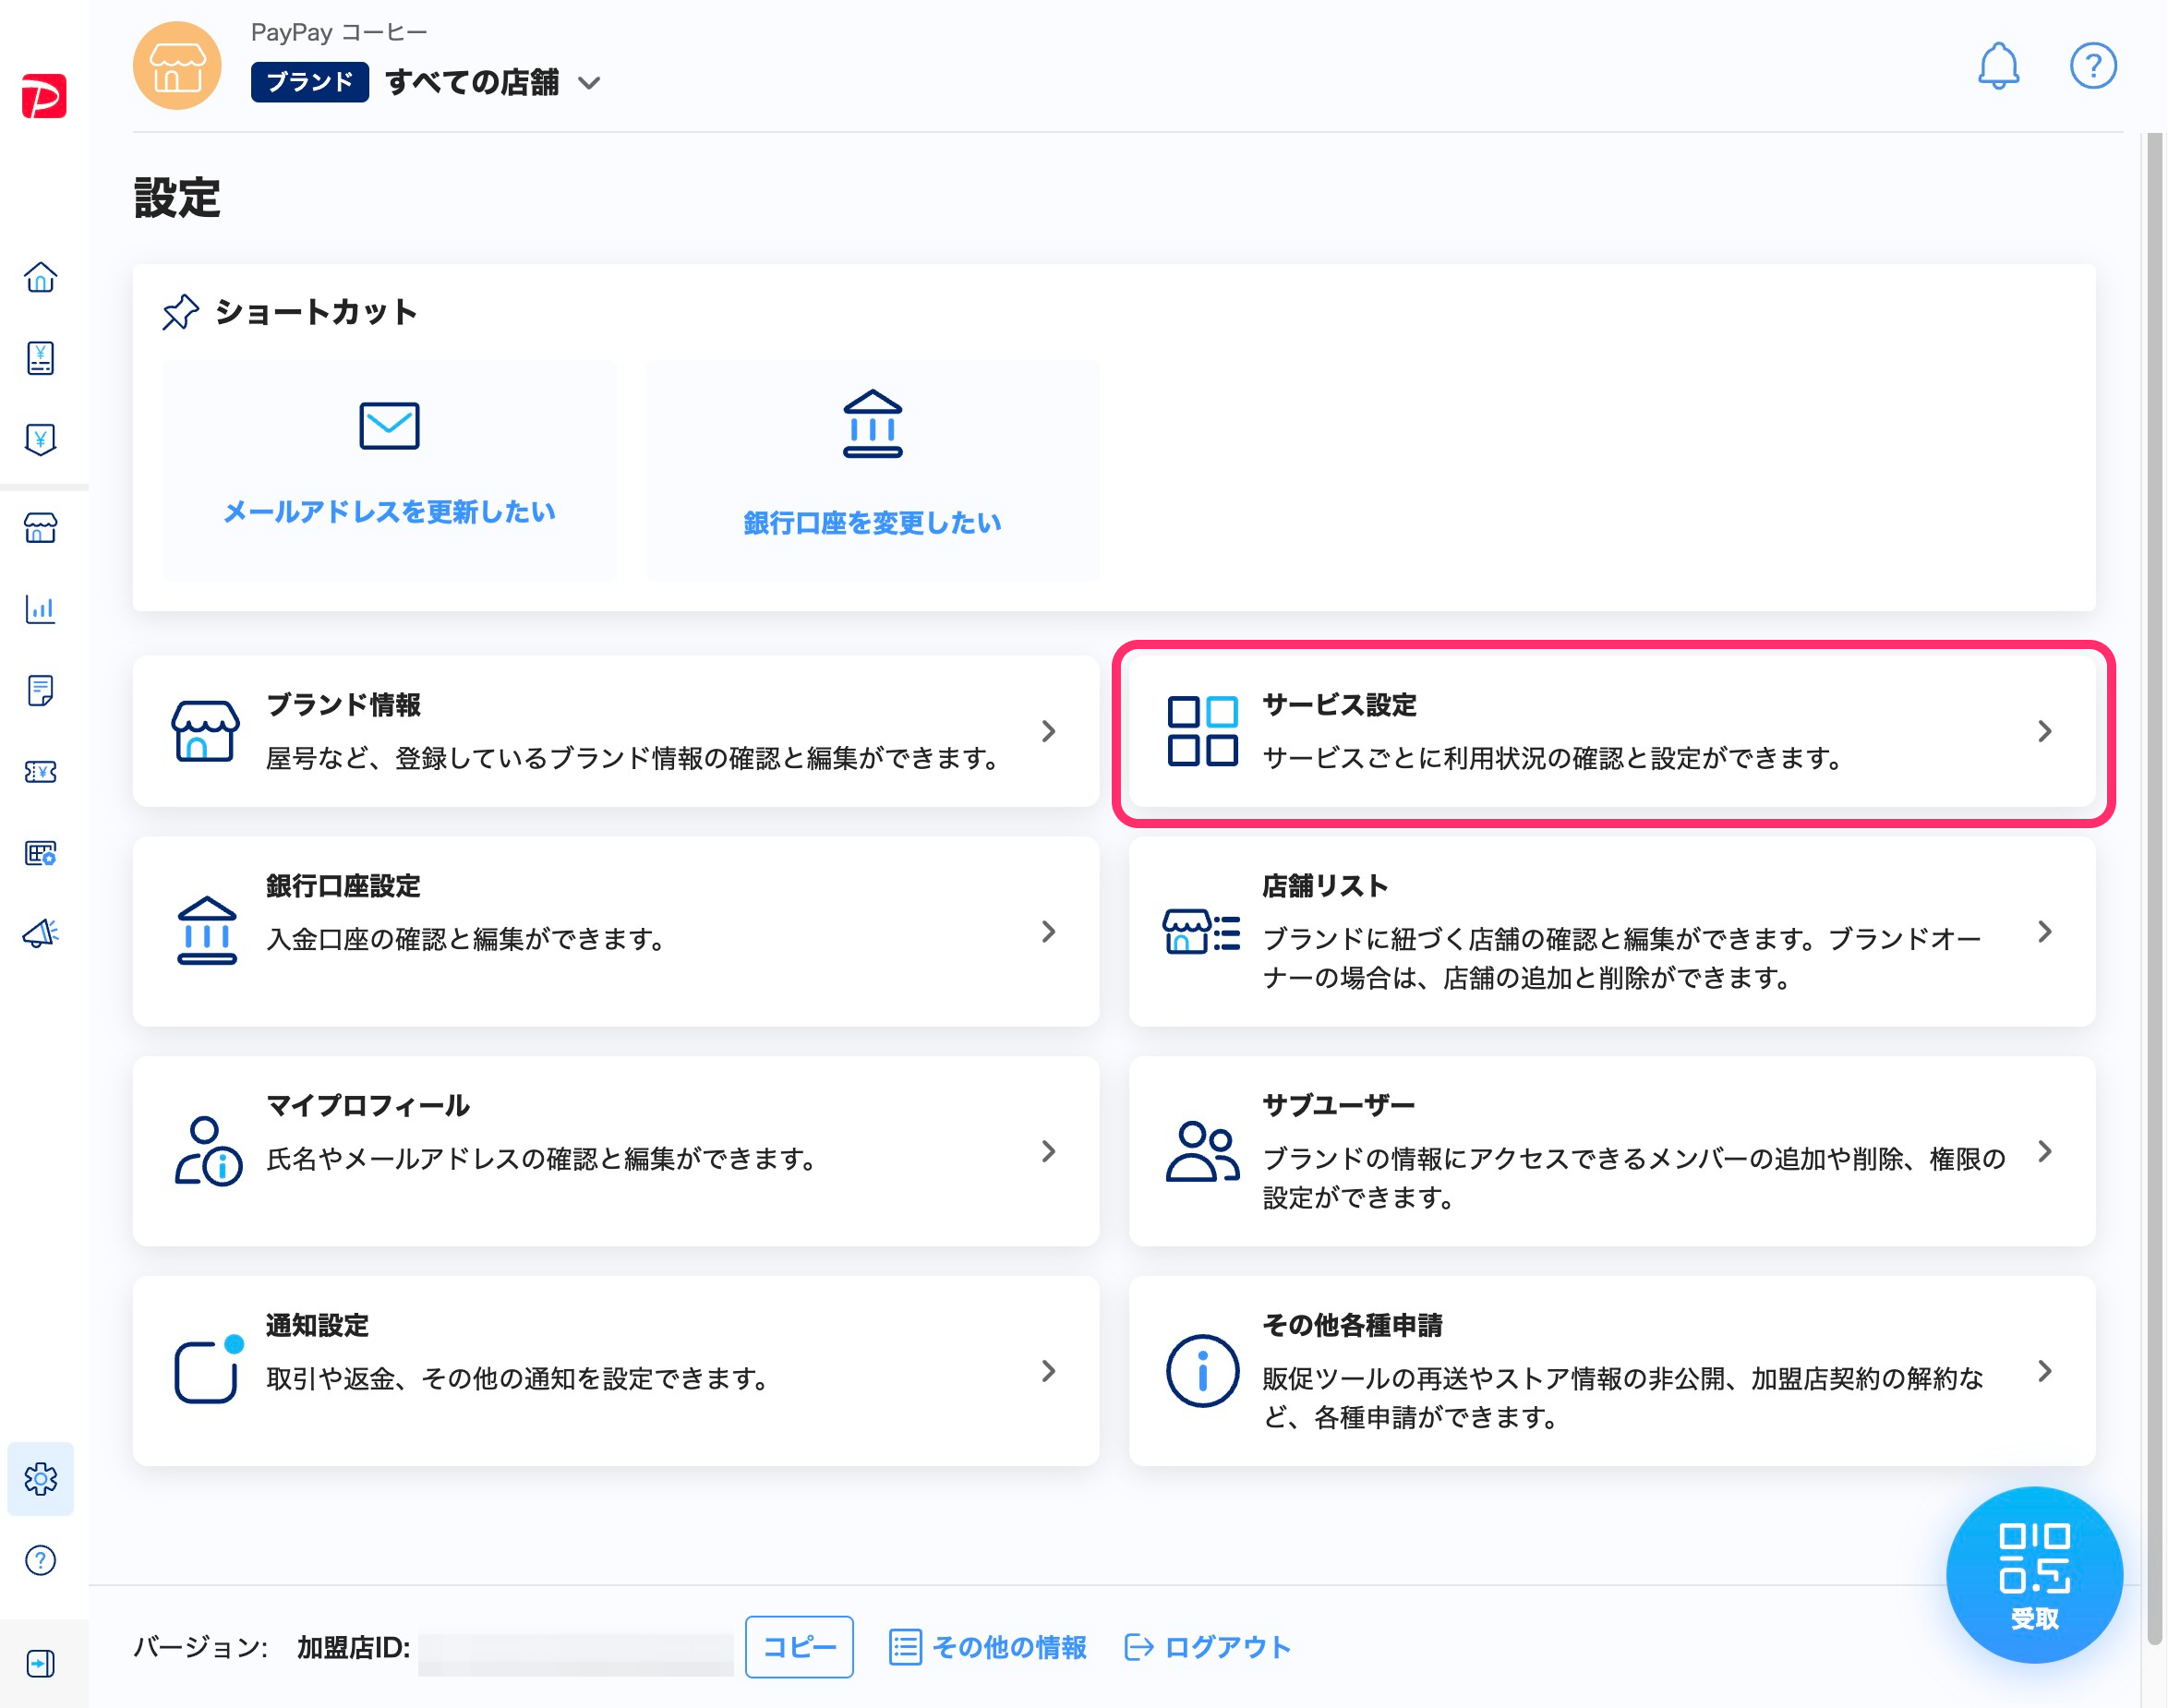Open the store icon in sidebar
Screen dimensions: 2168x1708
(x=41, y=527)
